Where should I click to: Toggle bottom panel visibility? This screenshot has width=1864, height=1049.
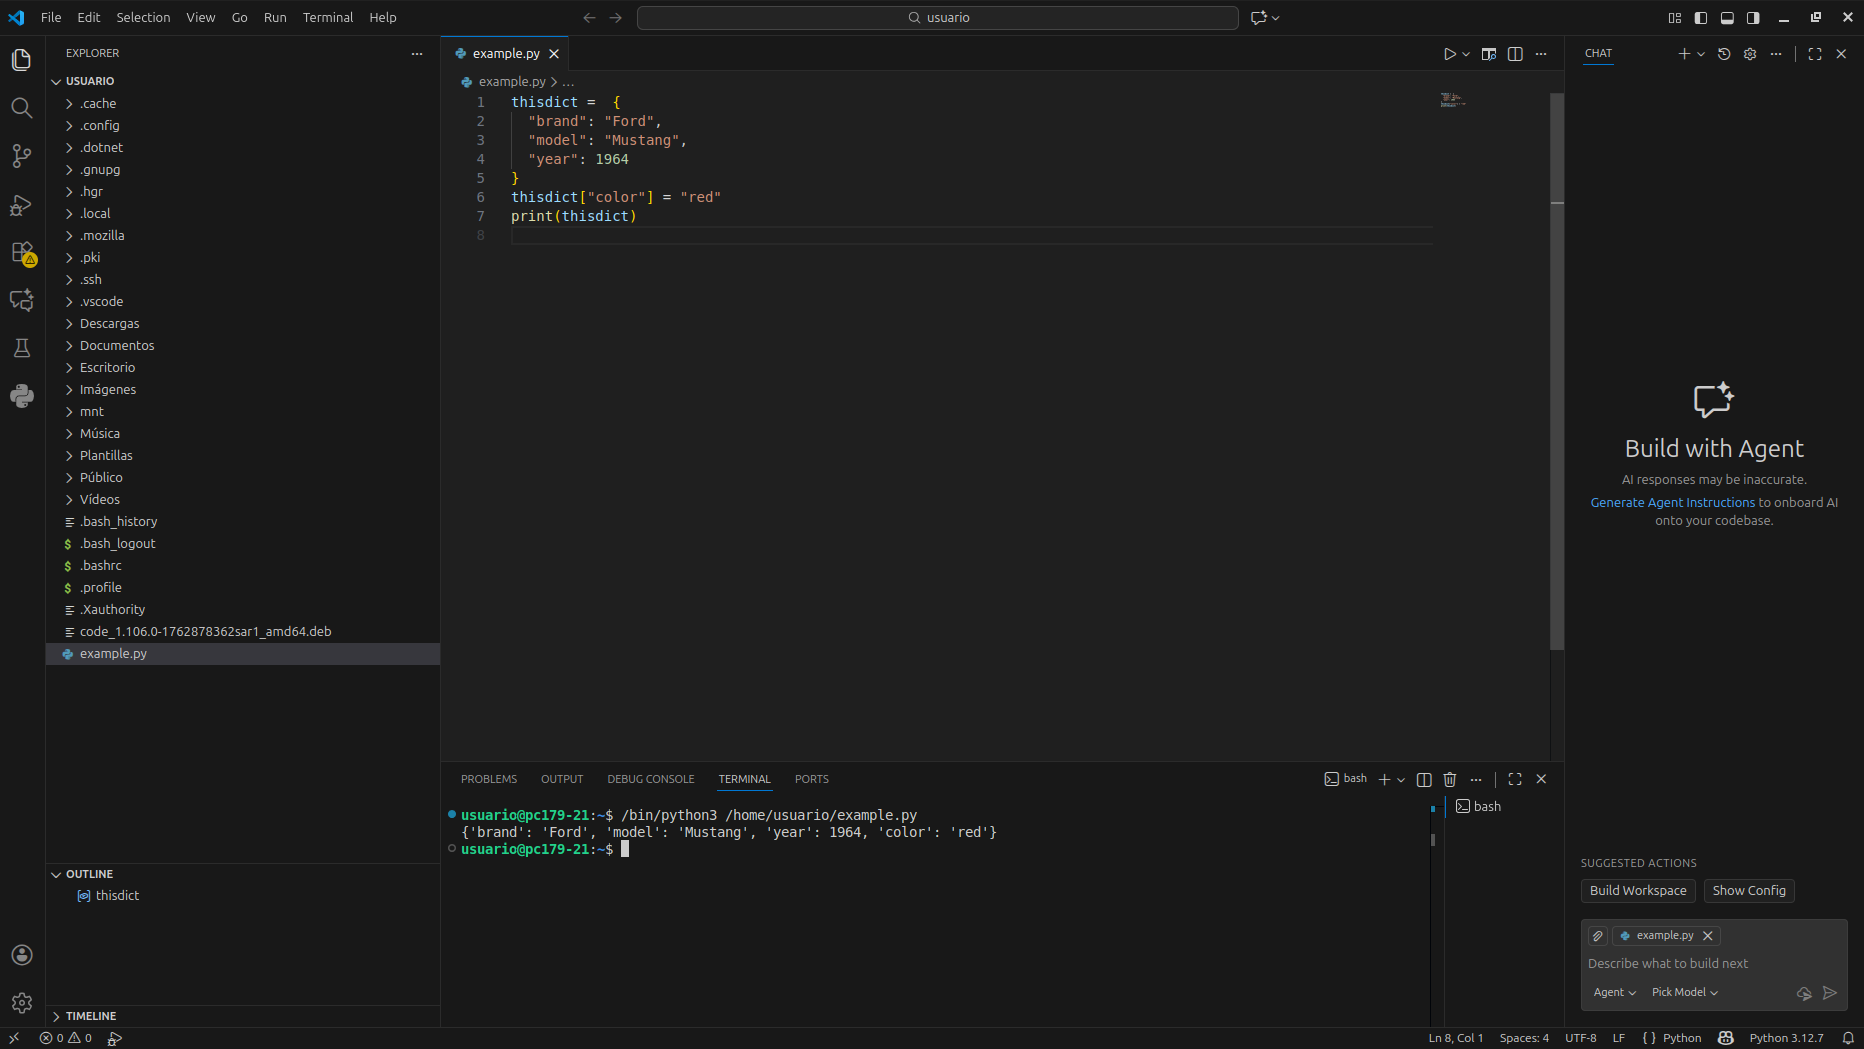[x=1727, y=18]
